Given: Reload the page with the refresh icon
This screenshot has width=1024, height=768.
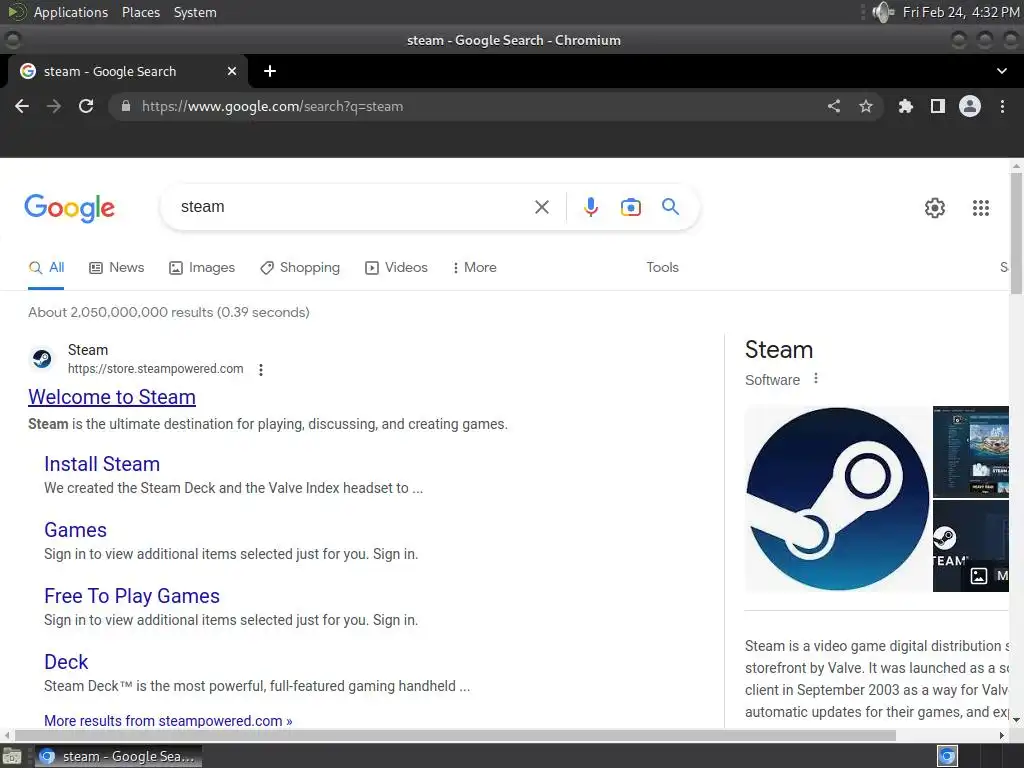Looking at the screenshot, I should (86, 106).
